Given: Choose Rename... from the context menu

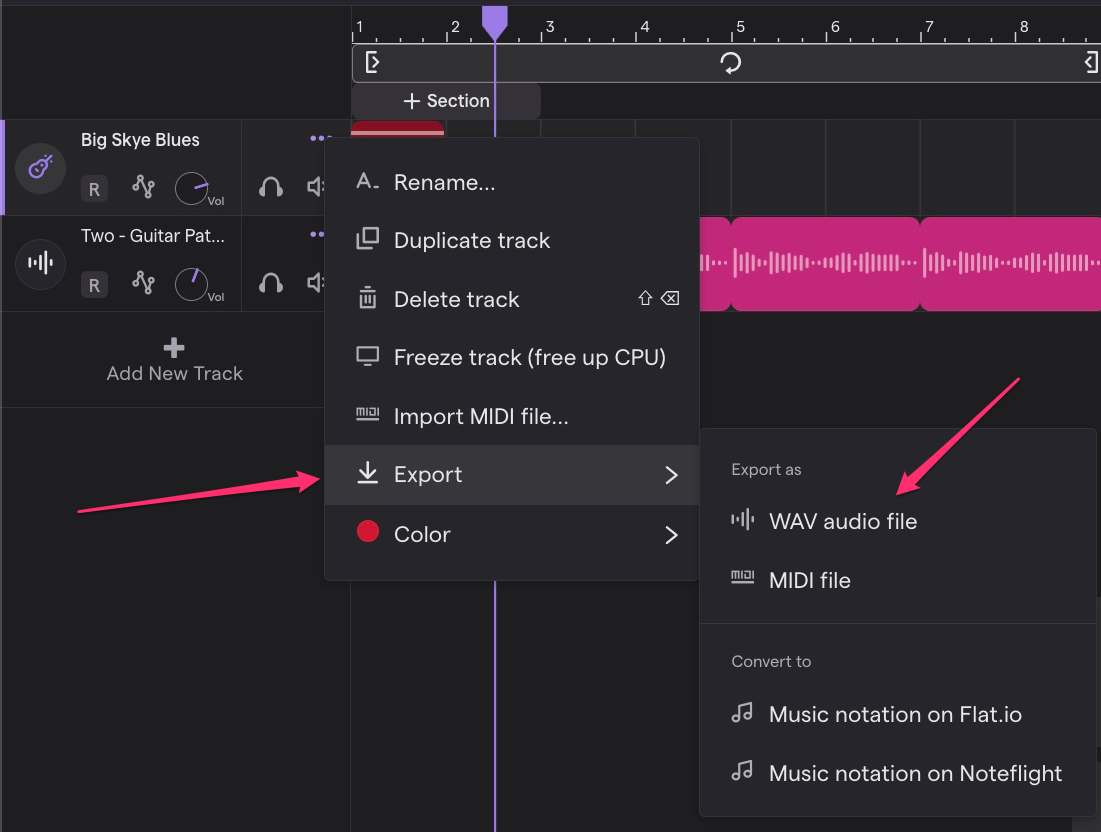Looking at the screenshot, I should click(511, 183).
